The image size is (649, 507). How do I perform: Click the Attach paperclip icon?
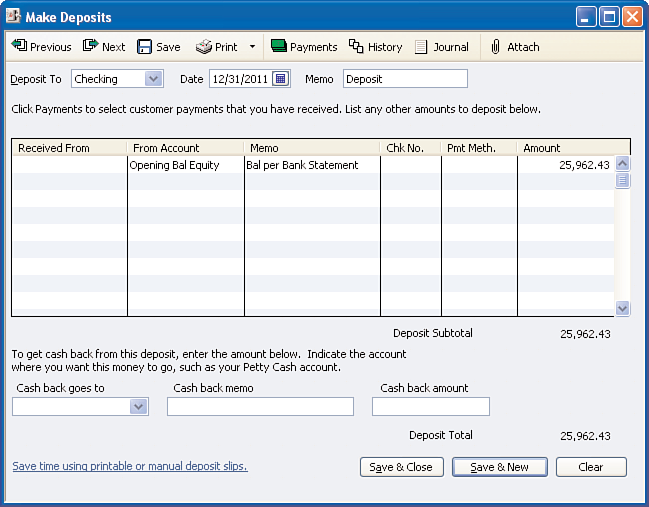495,47
